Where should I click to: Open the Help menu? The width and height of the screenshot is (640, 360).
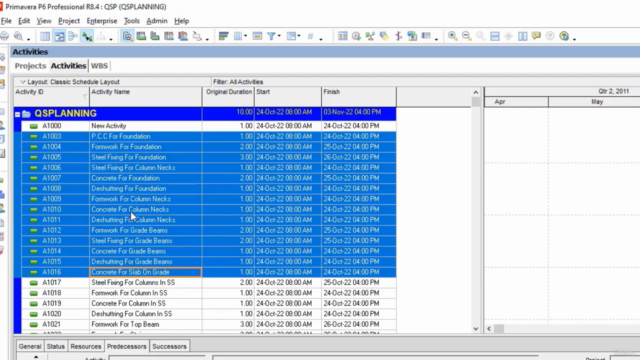(181, 21)
